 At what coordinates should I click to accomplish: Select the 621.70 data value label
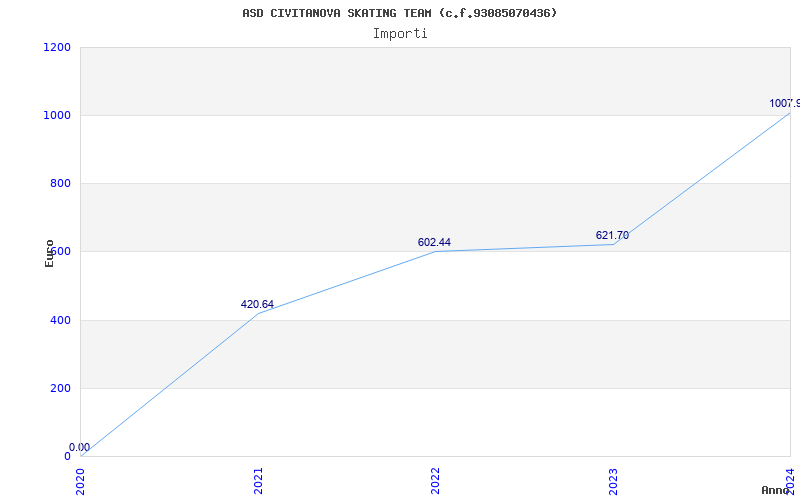click(612, 235)
